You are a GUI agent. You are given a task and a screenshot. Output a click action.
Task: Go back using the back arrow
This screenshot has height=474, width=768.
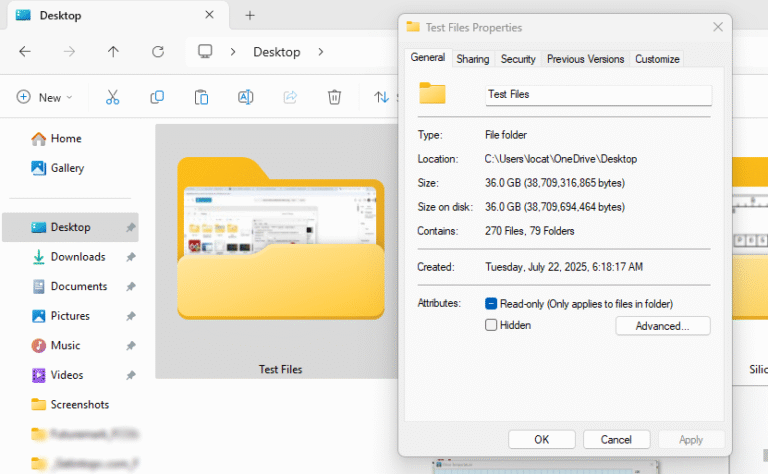[x=24, y=51]
